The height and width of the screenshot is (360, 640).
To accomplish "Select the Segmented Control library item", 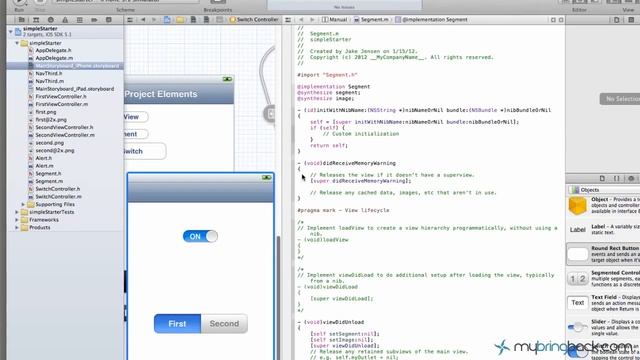I will click(x=604, y=278).
